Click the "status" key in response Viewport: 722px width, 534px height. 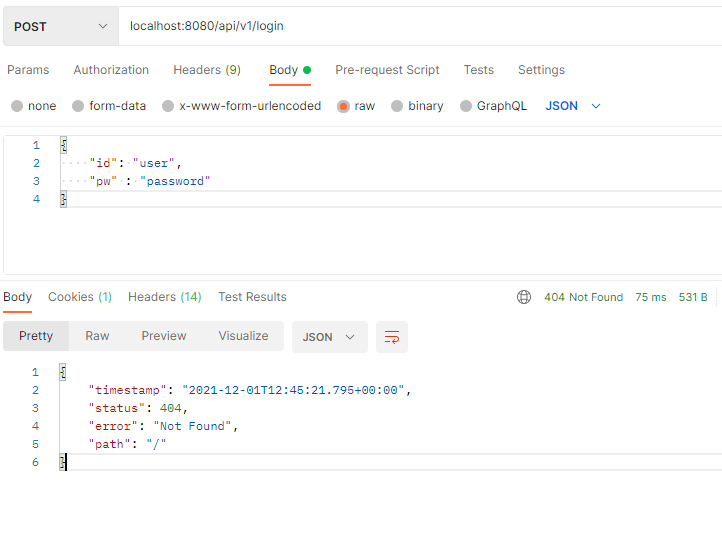point(117,408)
